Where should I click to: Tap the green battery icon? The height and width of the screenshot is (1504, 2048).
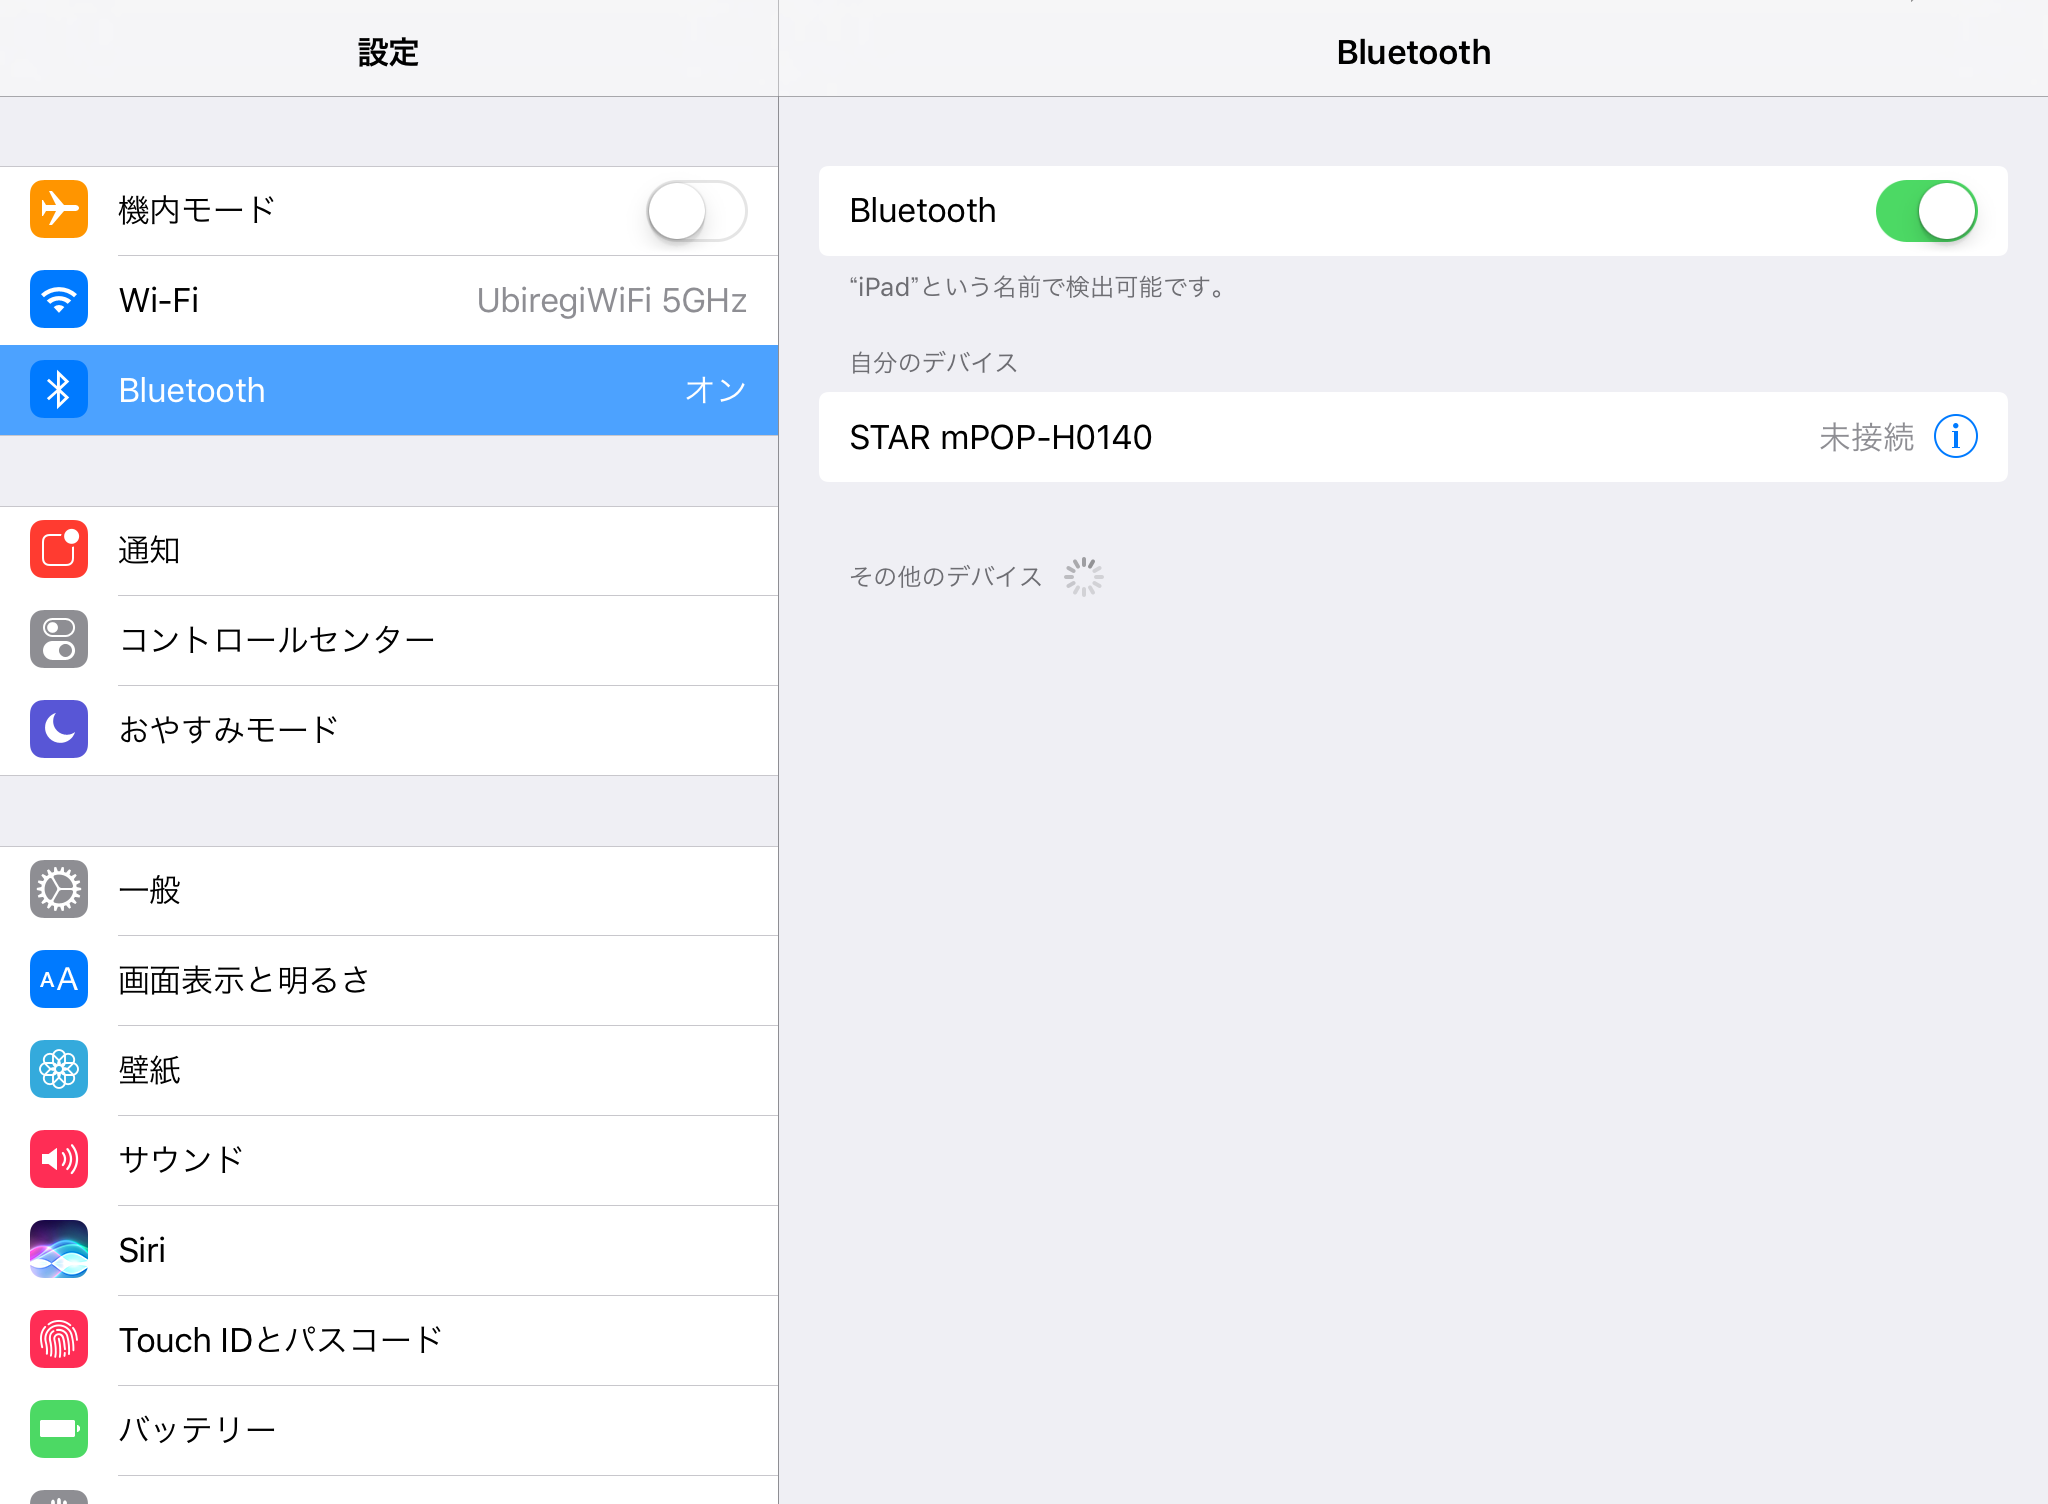[x=59, y=1430]
